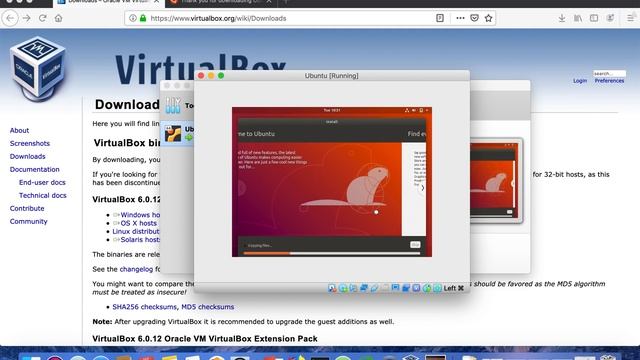Open the Documentation sidebar link

(35, 169)
